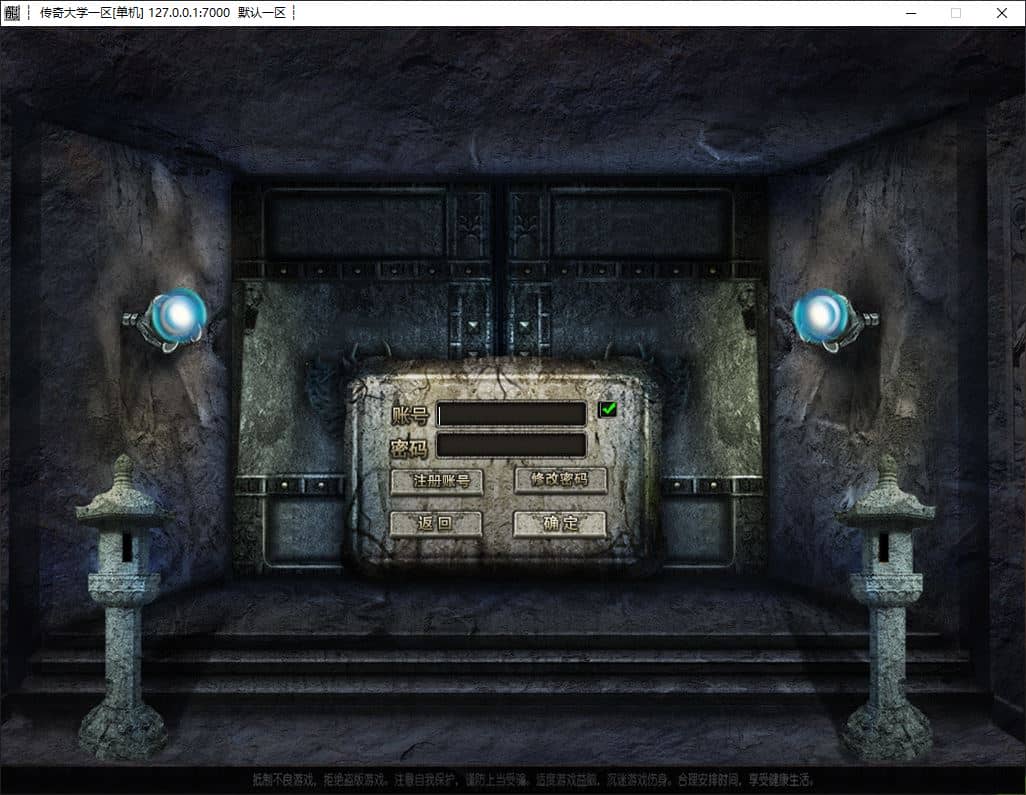This screenshot has width=1026, height=795.
Task: Click the left stone lantern
Action: coord(123,609)
